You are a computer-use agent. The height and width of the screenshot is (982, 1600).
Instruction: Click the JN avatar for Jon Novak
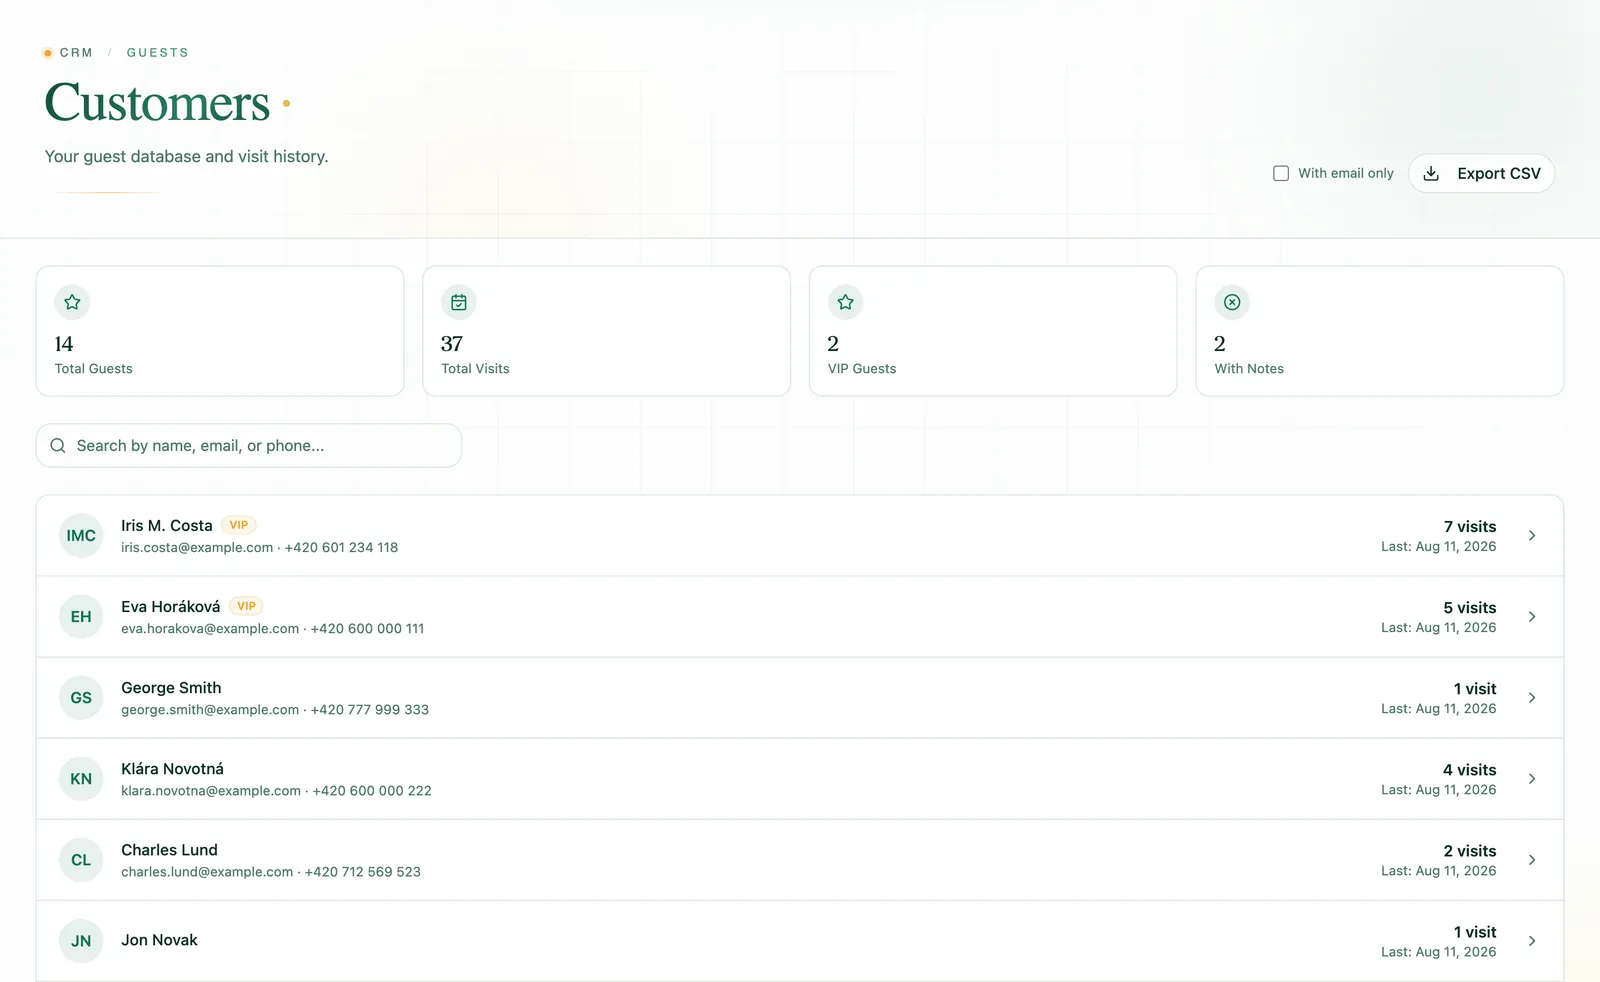(81, 941)
